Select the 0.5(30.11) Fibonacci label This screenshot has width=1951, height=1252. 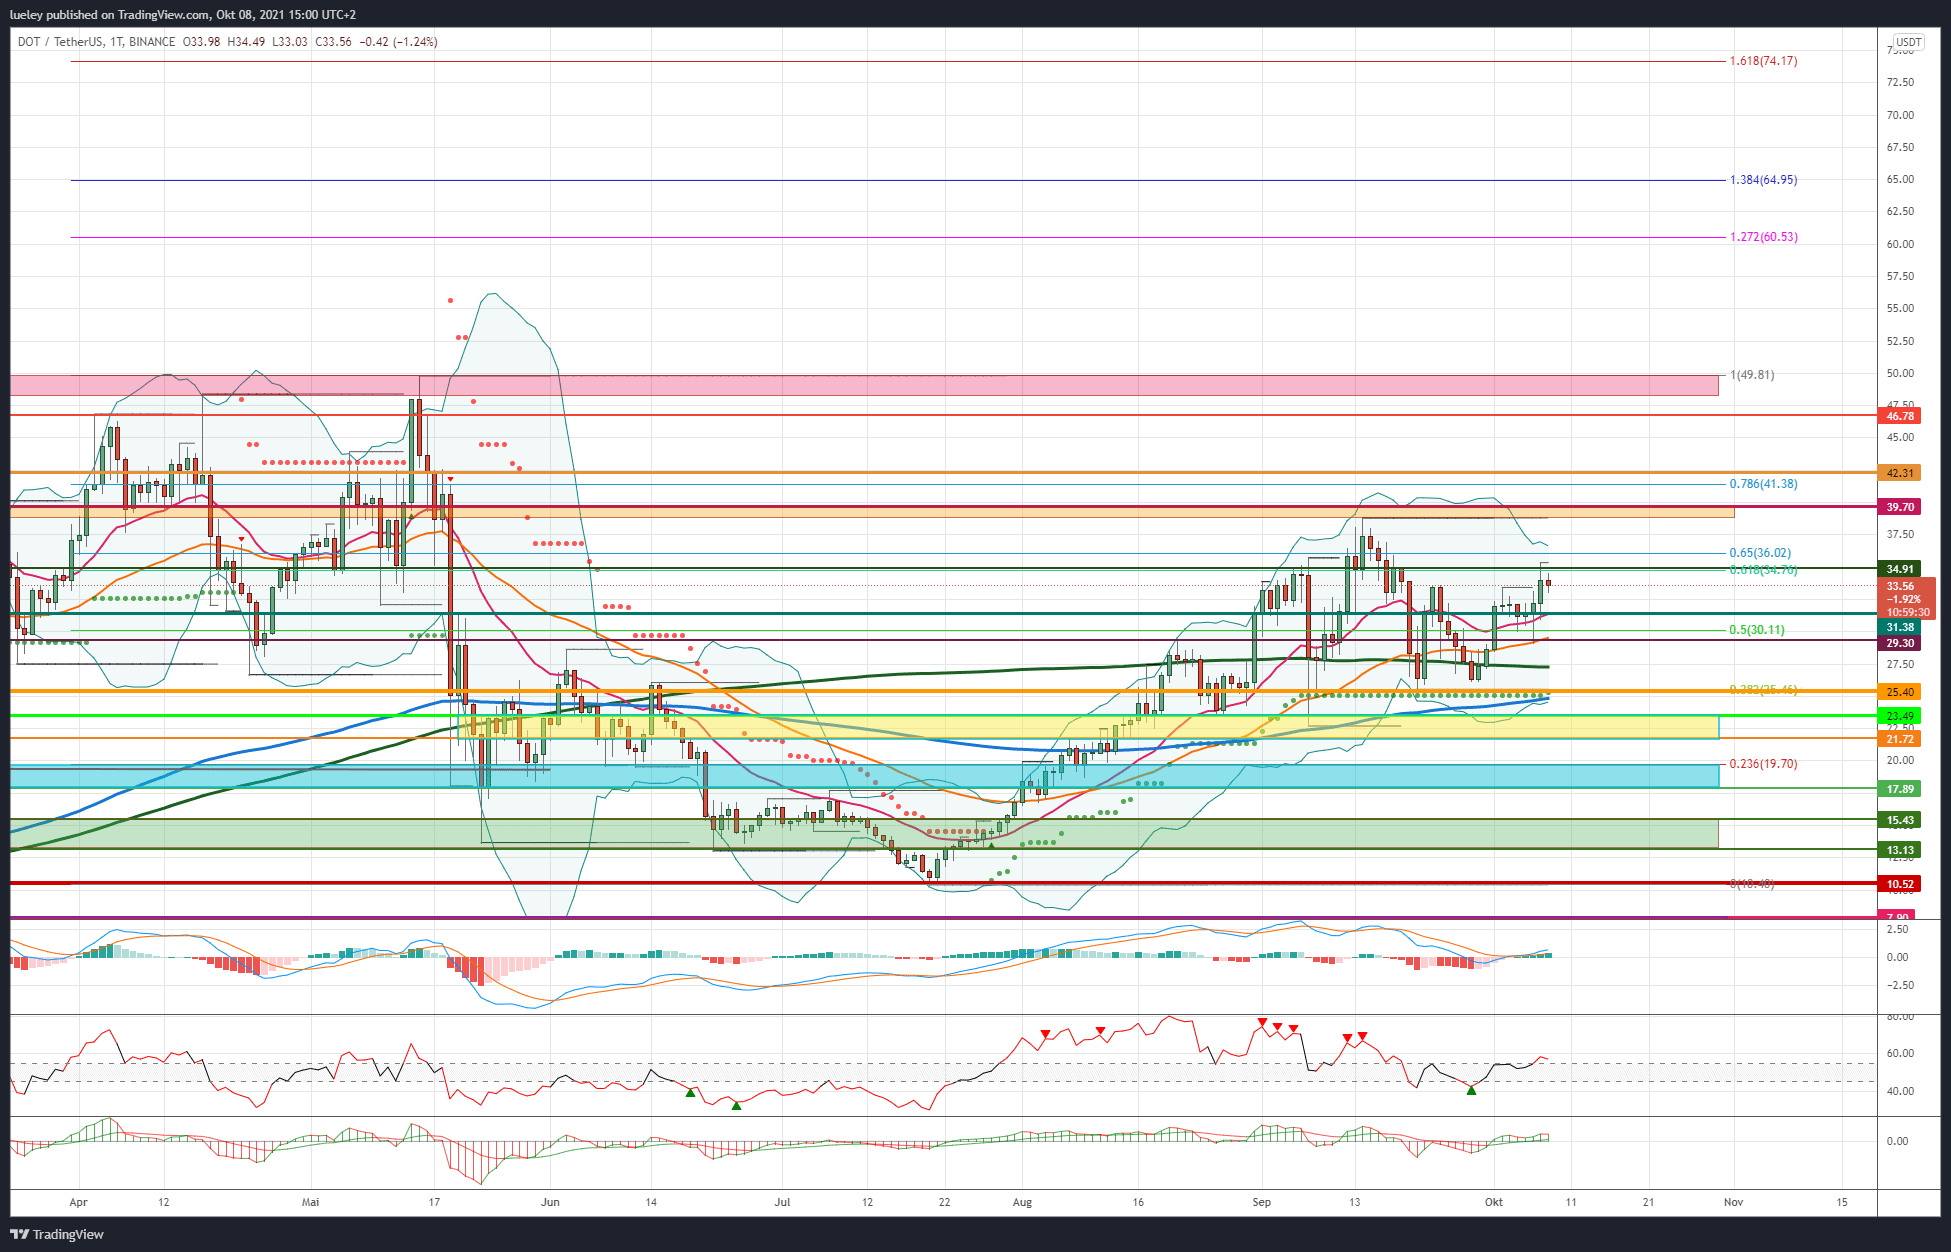1757,630
